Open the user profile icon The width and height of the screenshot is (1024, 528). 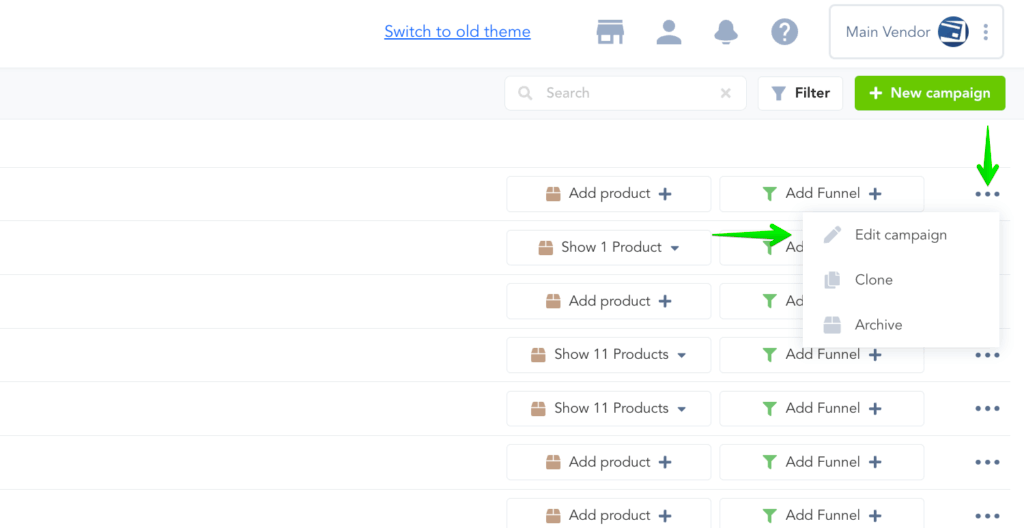668,32
